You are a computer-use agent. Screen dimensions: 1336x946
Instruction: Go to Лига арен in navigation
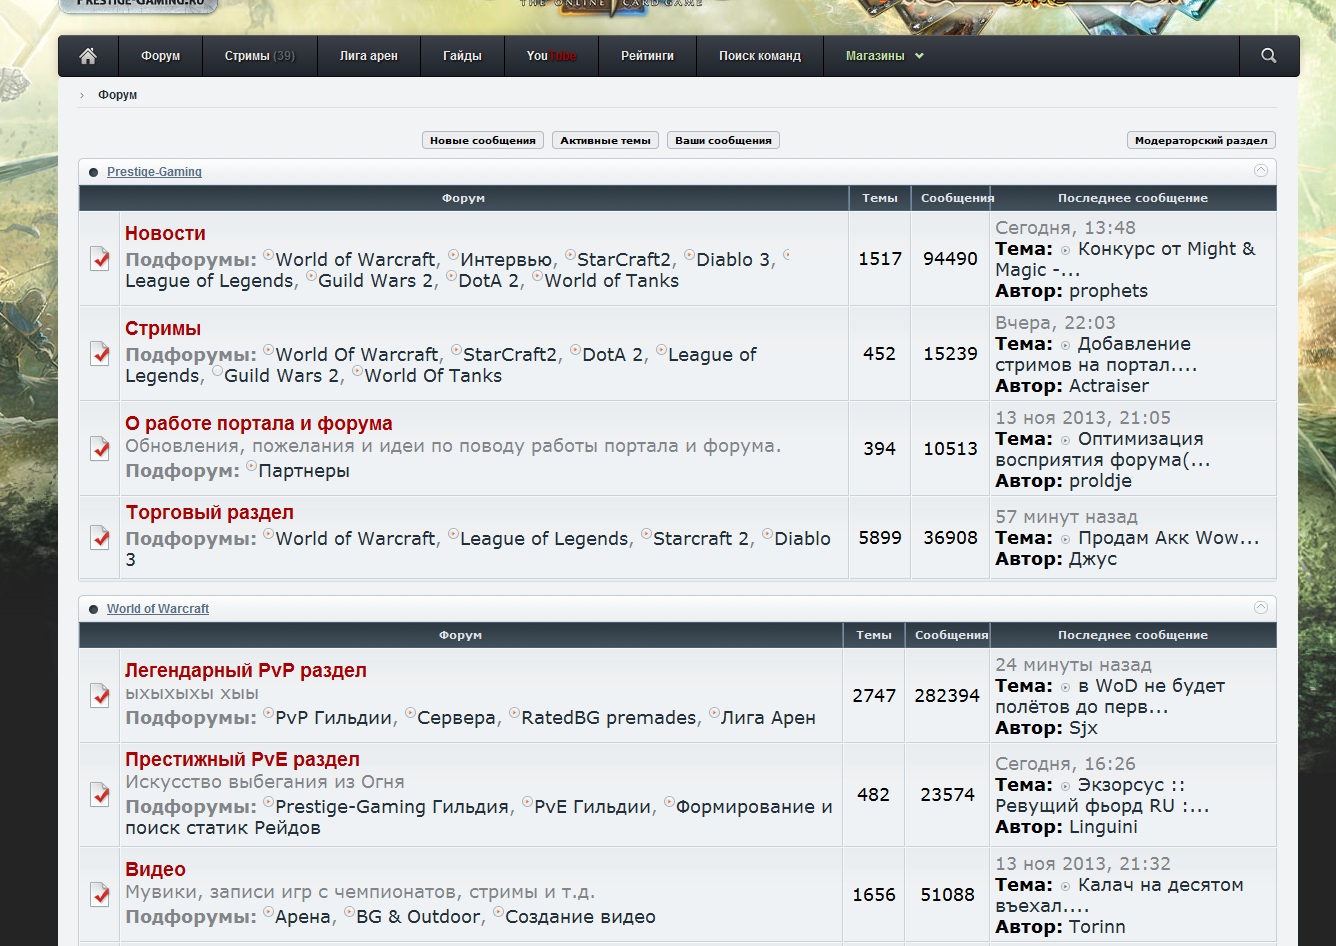point(369,56)
